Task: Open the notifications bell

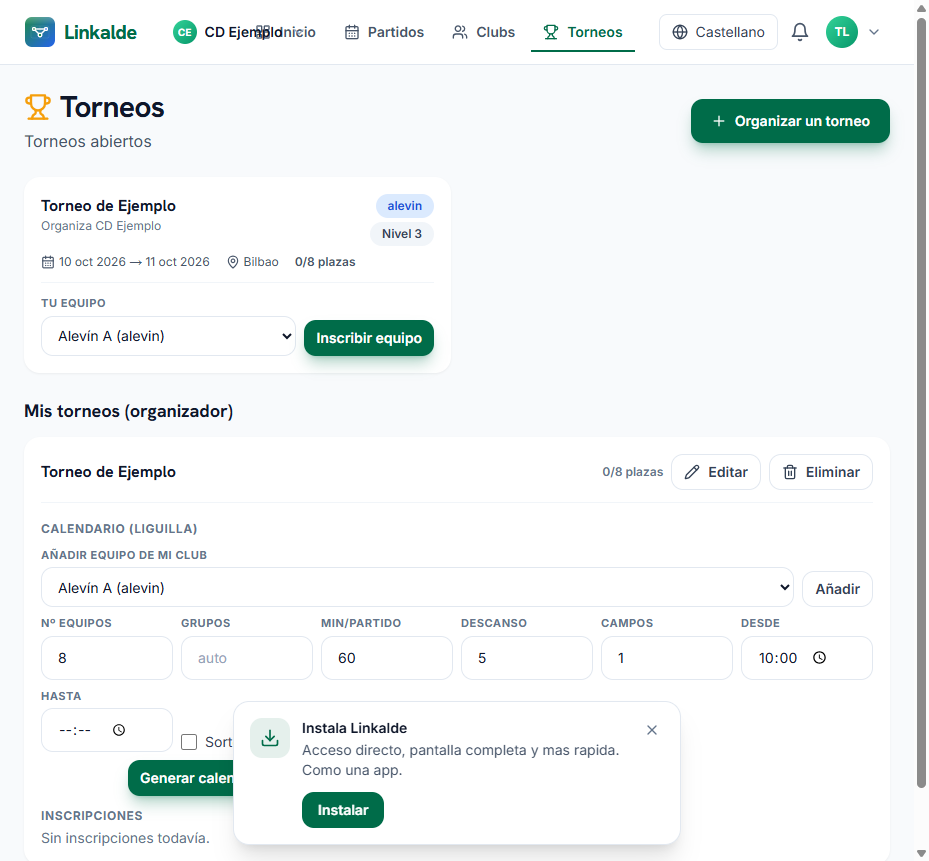Action: pos(800,32)
